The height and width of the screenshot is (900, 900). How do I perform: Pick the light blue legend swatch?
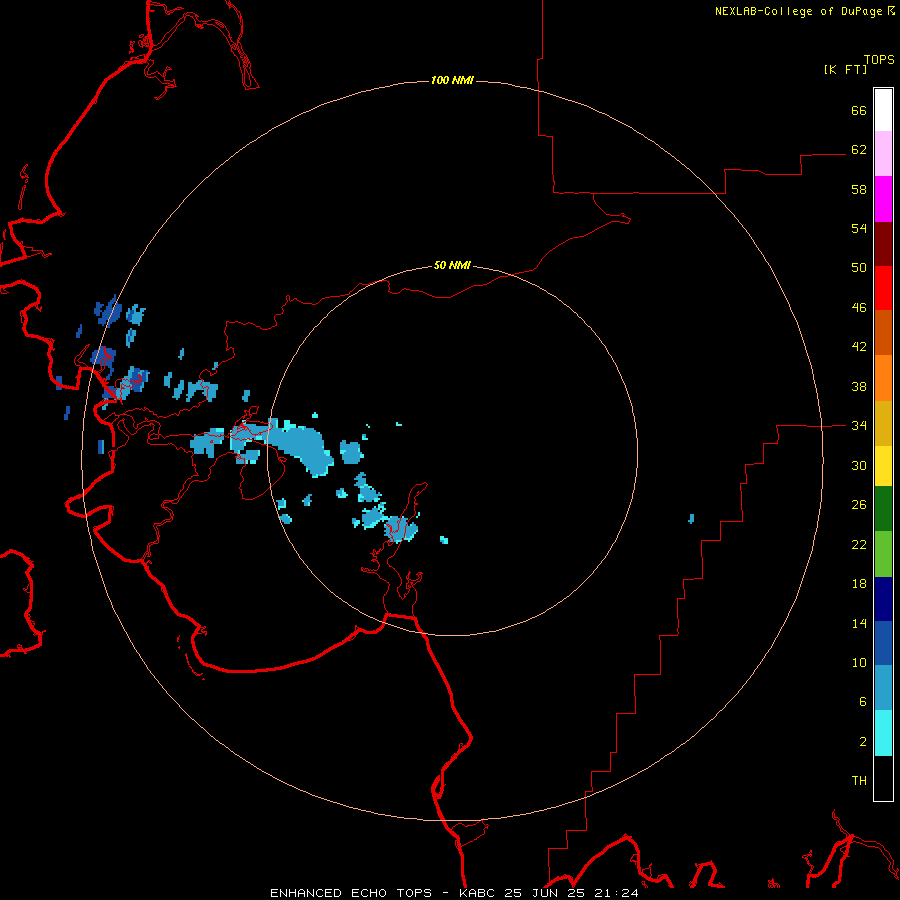(x=883, y=688)
